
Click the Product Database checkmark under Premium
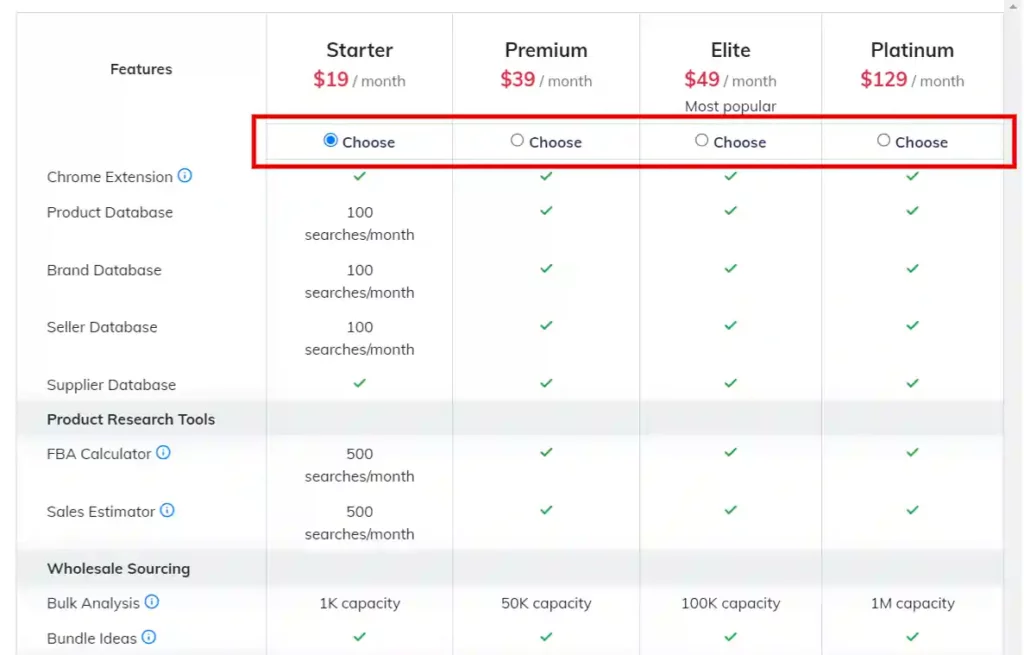click(546, 211)
